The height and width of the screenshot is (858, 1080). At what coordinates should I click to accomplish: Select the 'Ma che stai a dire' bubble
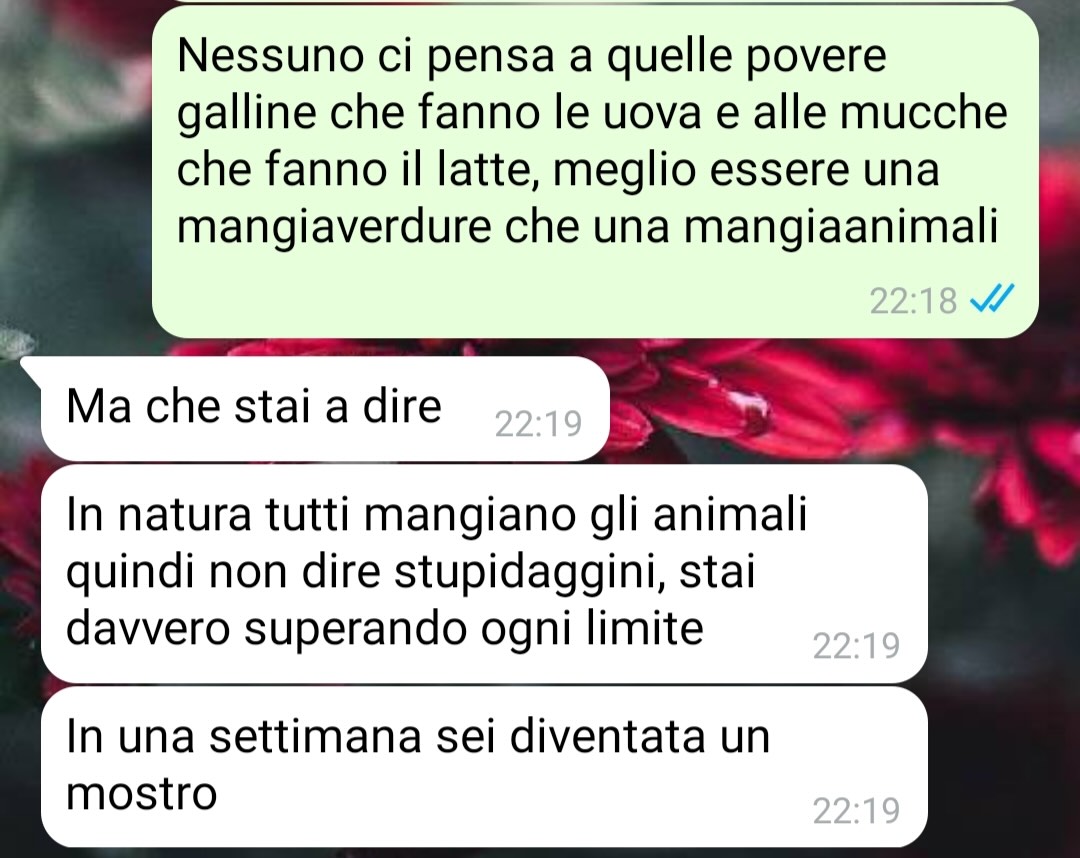point(325,408)
